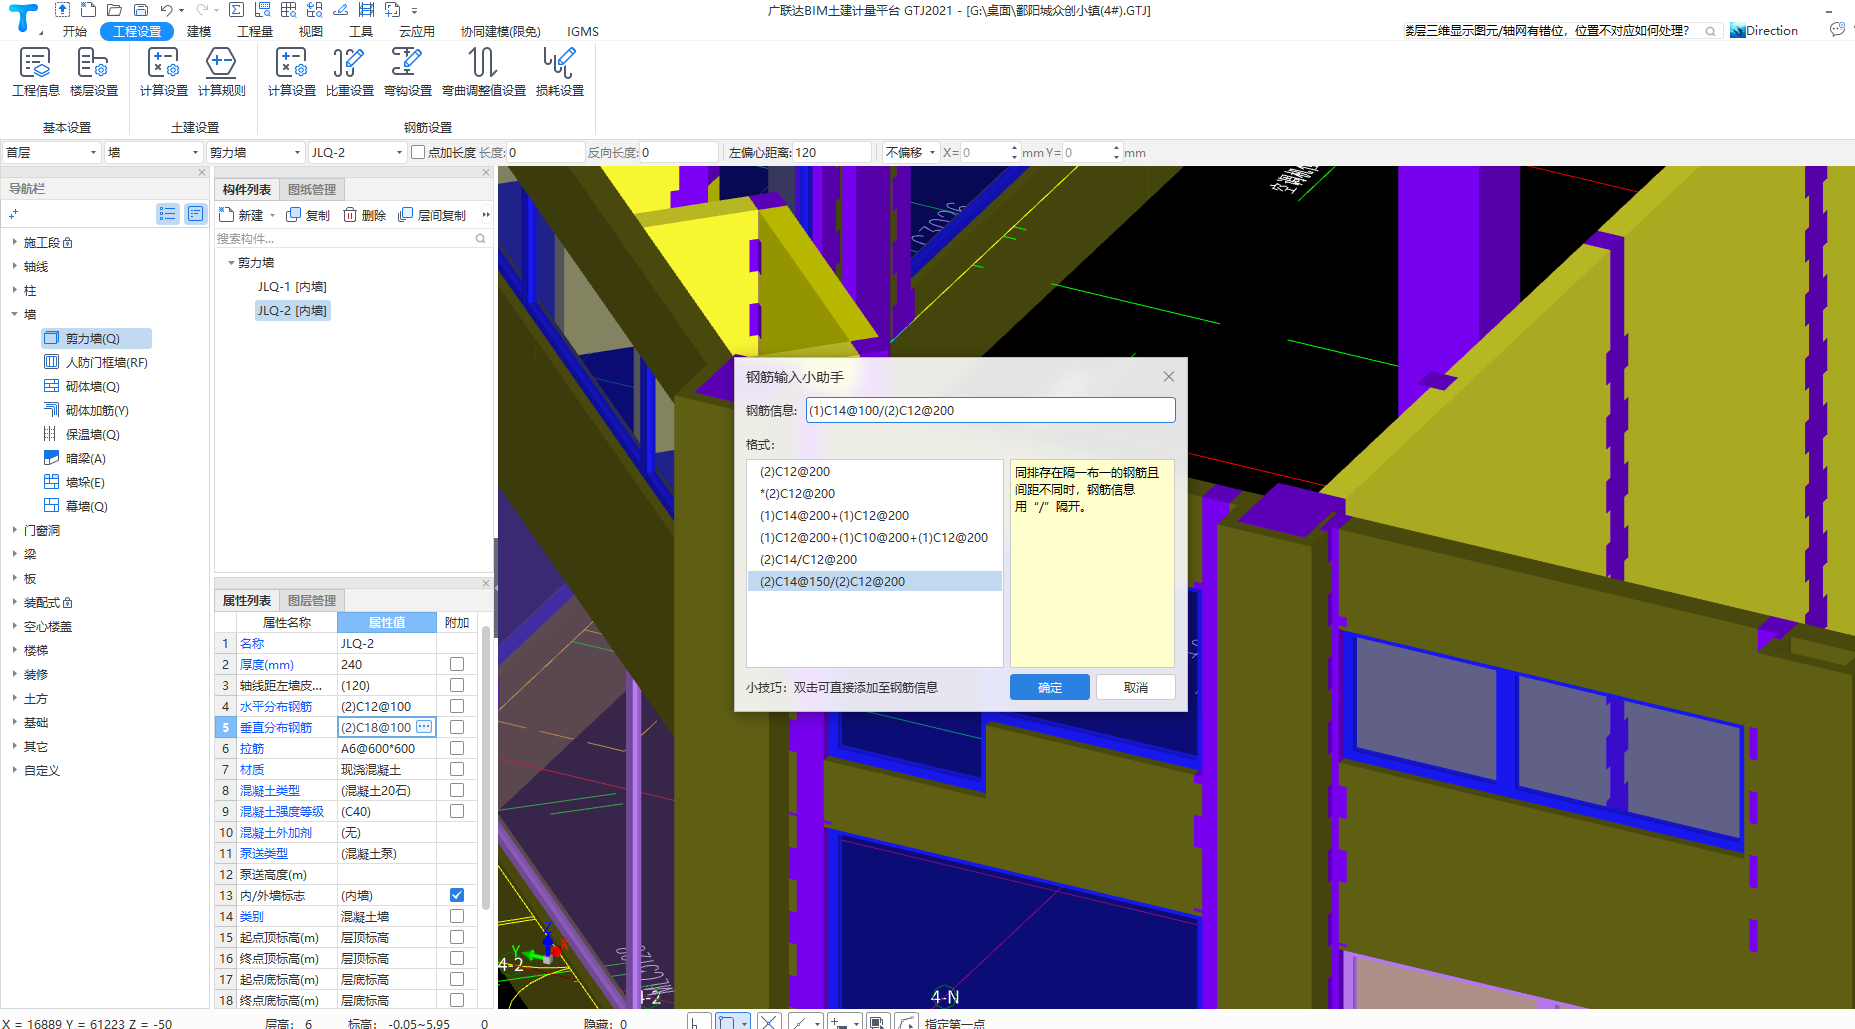Check 附加 box for 垂直分布钢筋 row
Screen dimensions: 1855x1029
pos(457,727)
